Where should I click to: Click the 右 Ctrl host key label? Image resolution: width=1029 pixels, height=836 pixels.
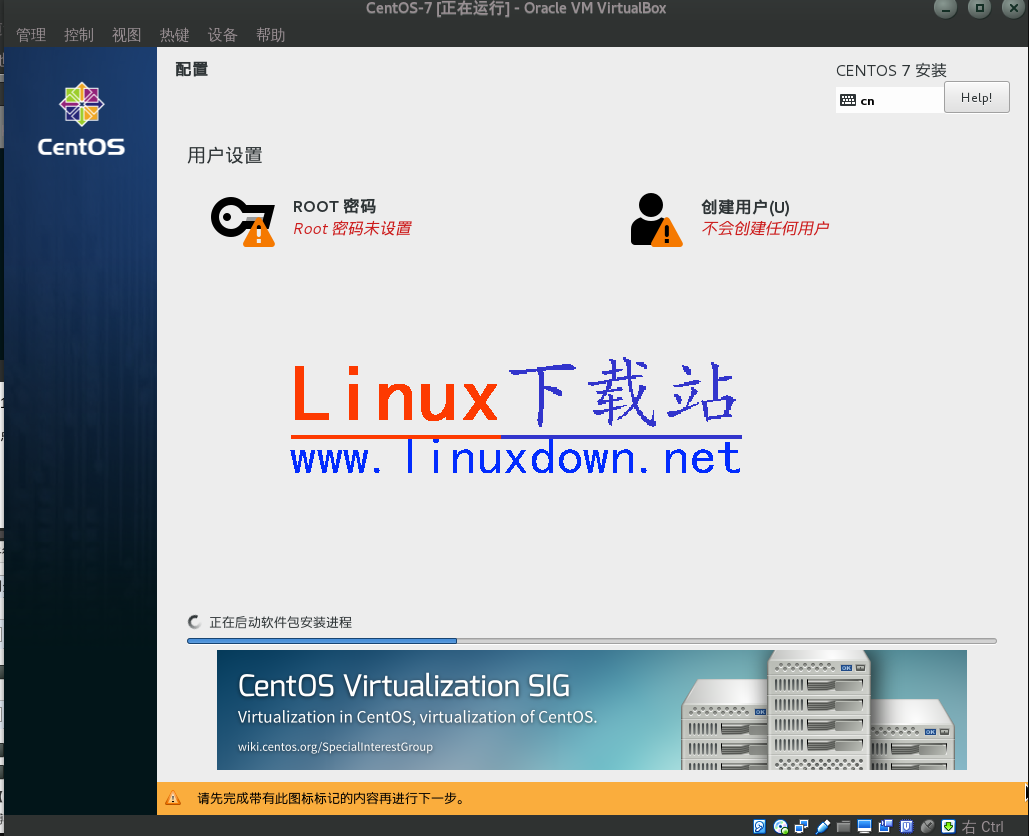click(x=982, y=827)
